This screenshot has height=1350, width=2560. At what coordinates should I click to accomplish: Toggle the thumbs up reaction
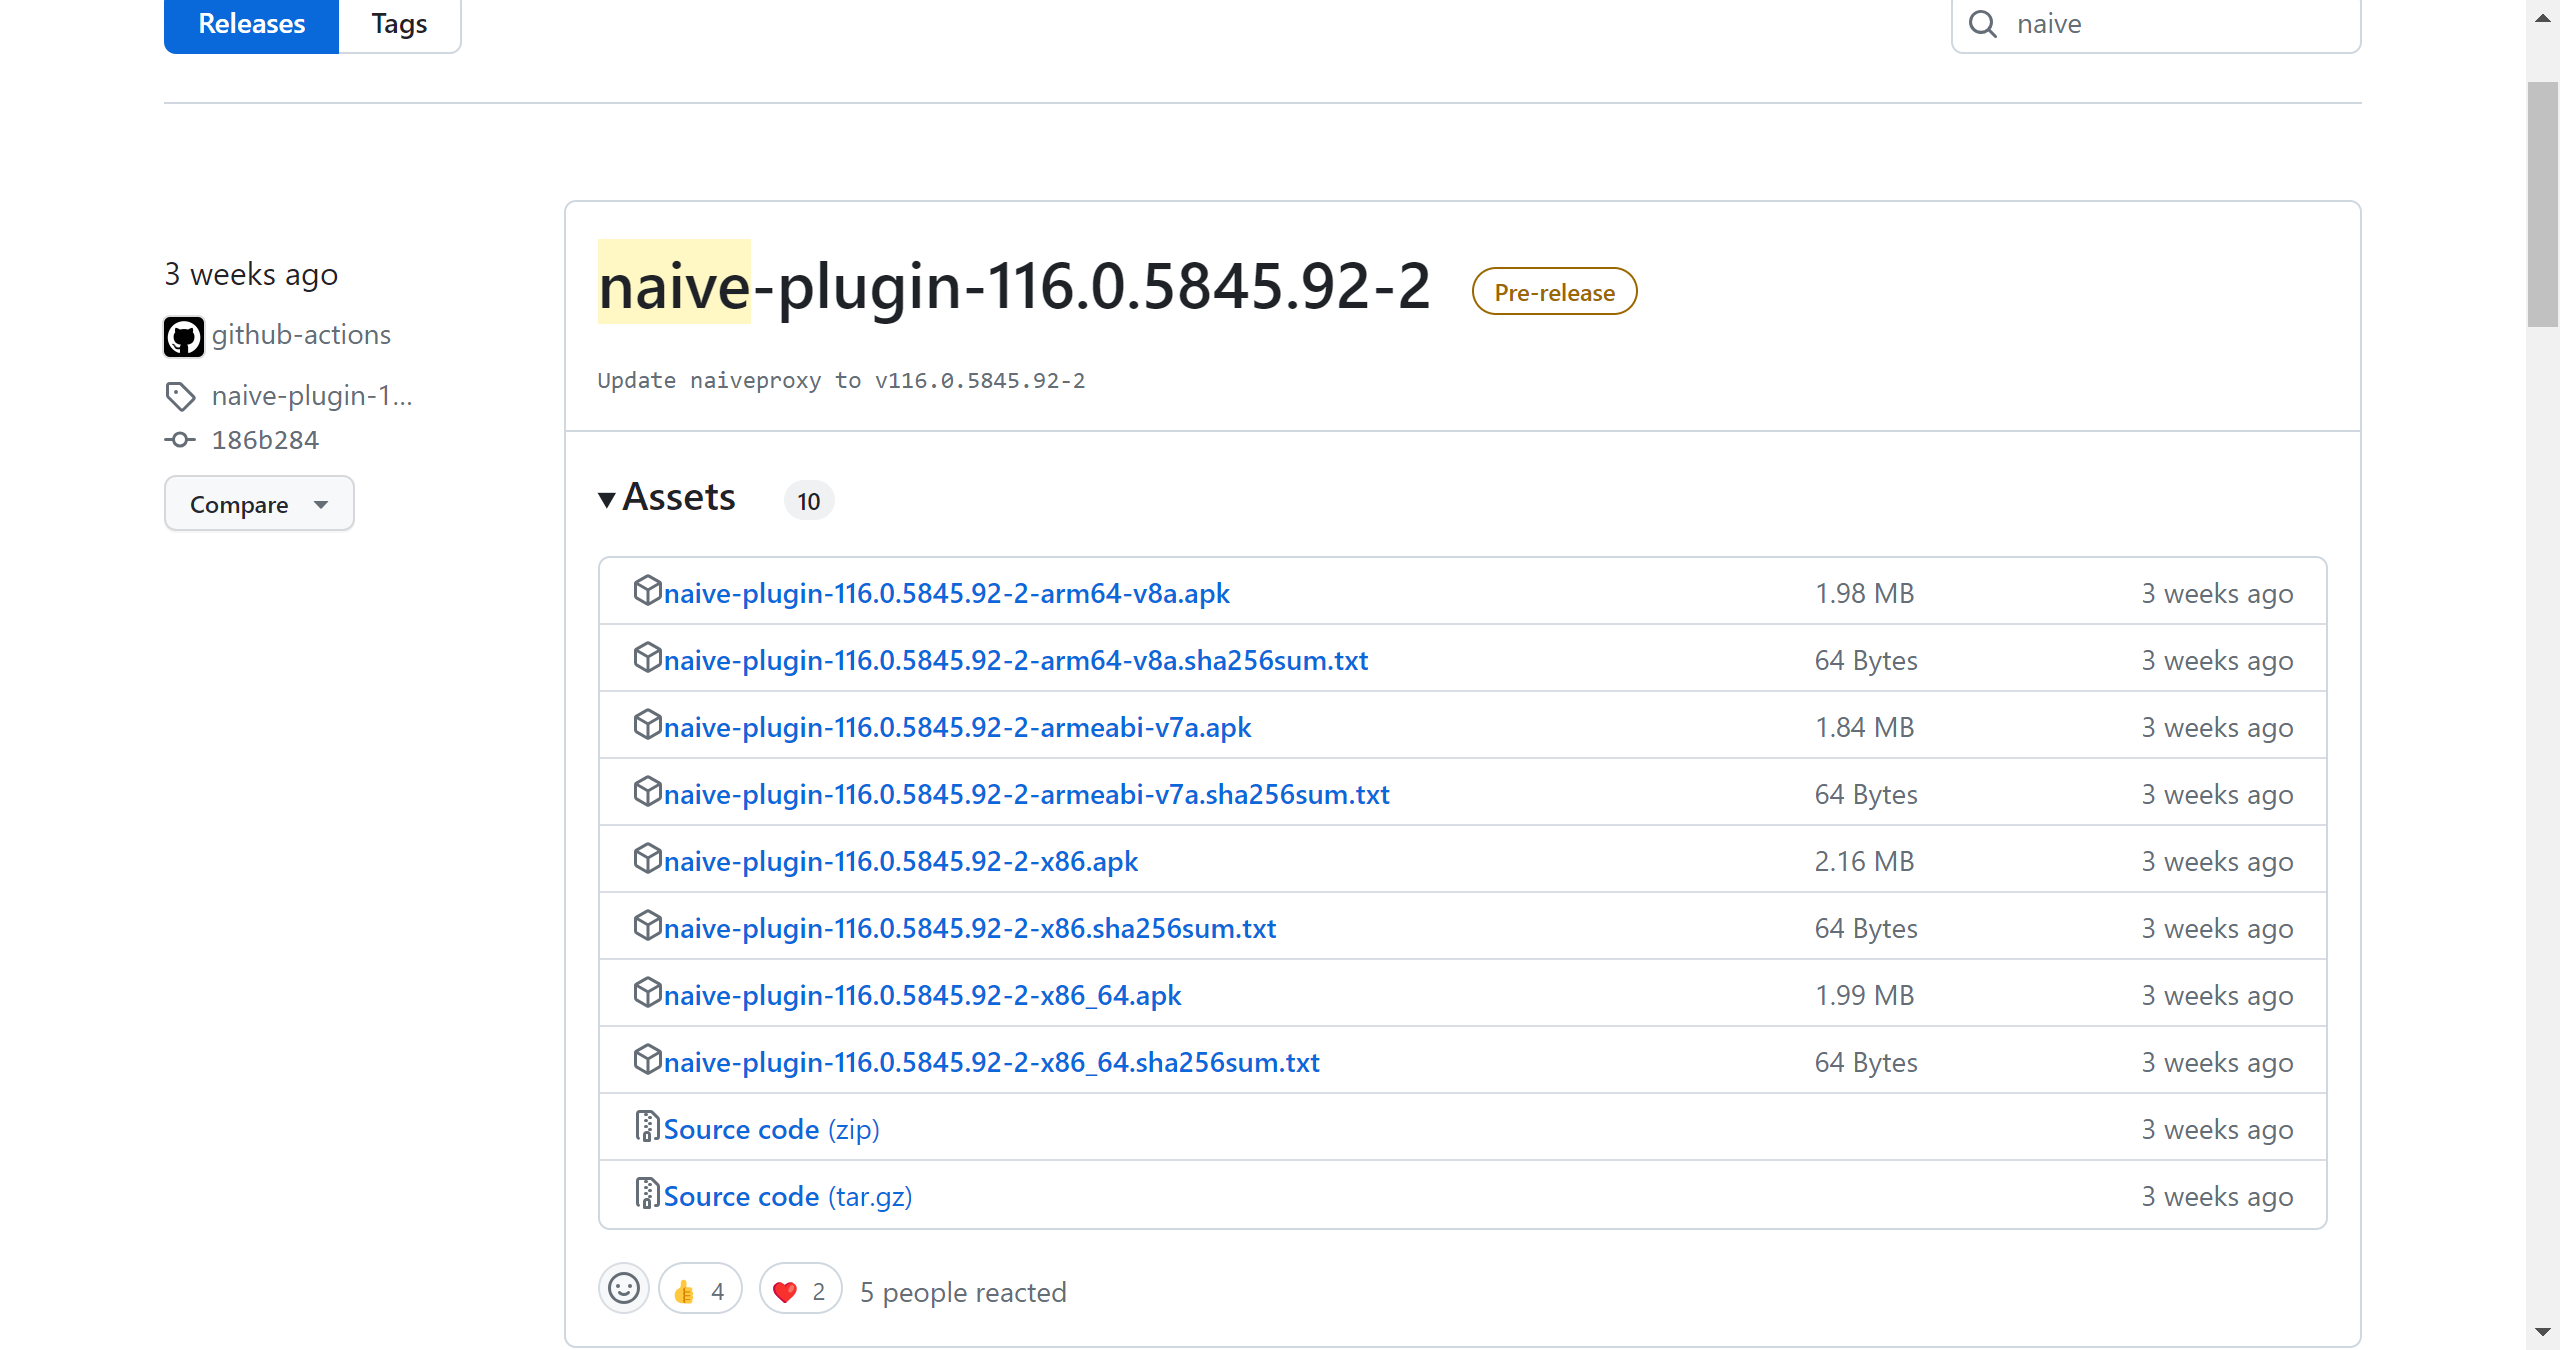tap(700, 1291)
